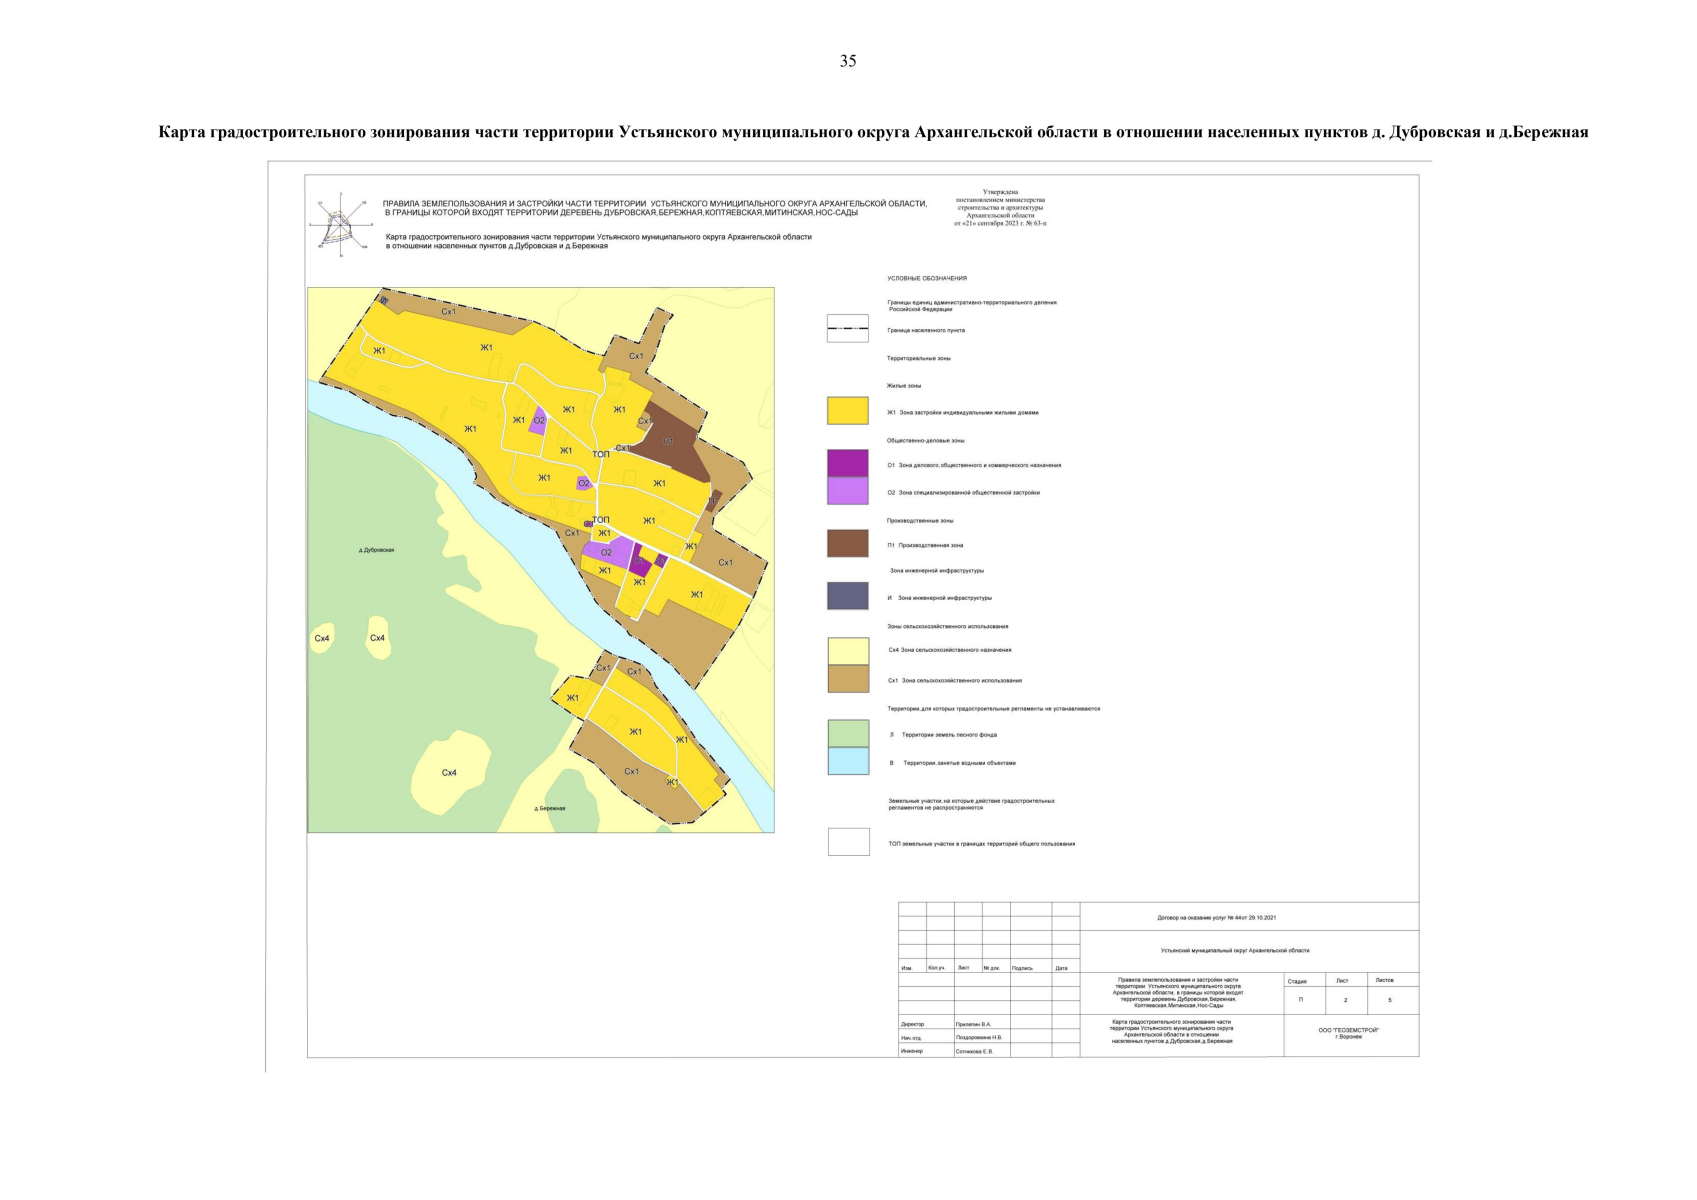Click the 'УСЛОВНЫЕ ОБОЗНАЧЕНИЯ' legend heading
The image size is (1697, 1200).
pos(926,278)
